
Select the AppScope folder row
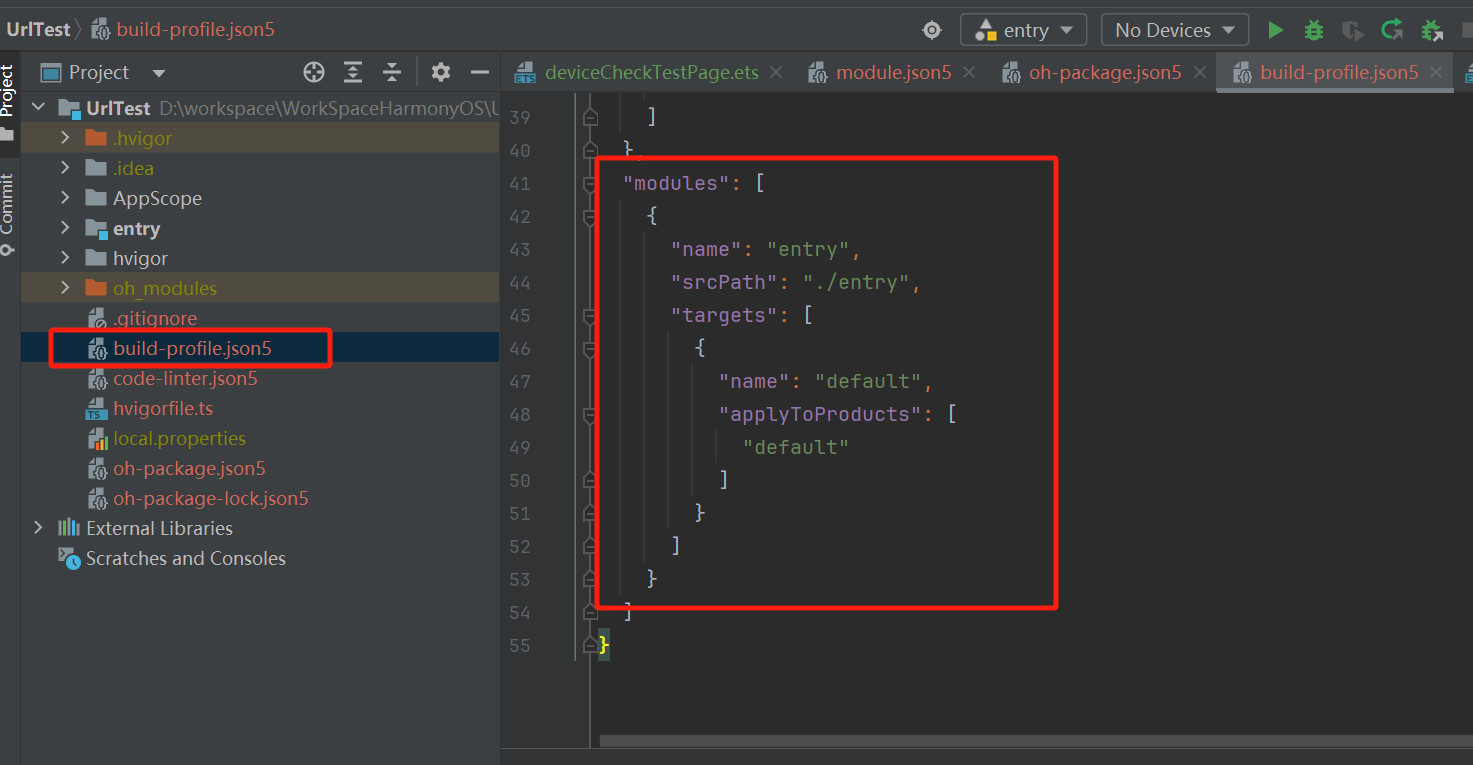[260, 198]
